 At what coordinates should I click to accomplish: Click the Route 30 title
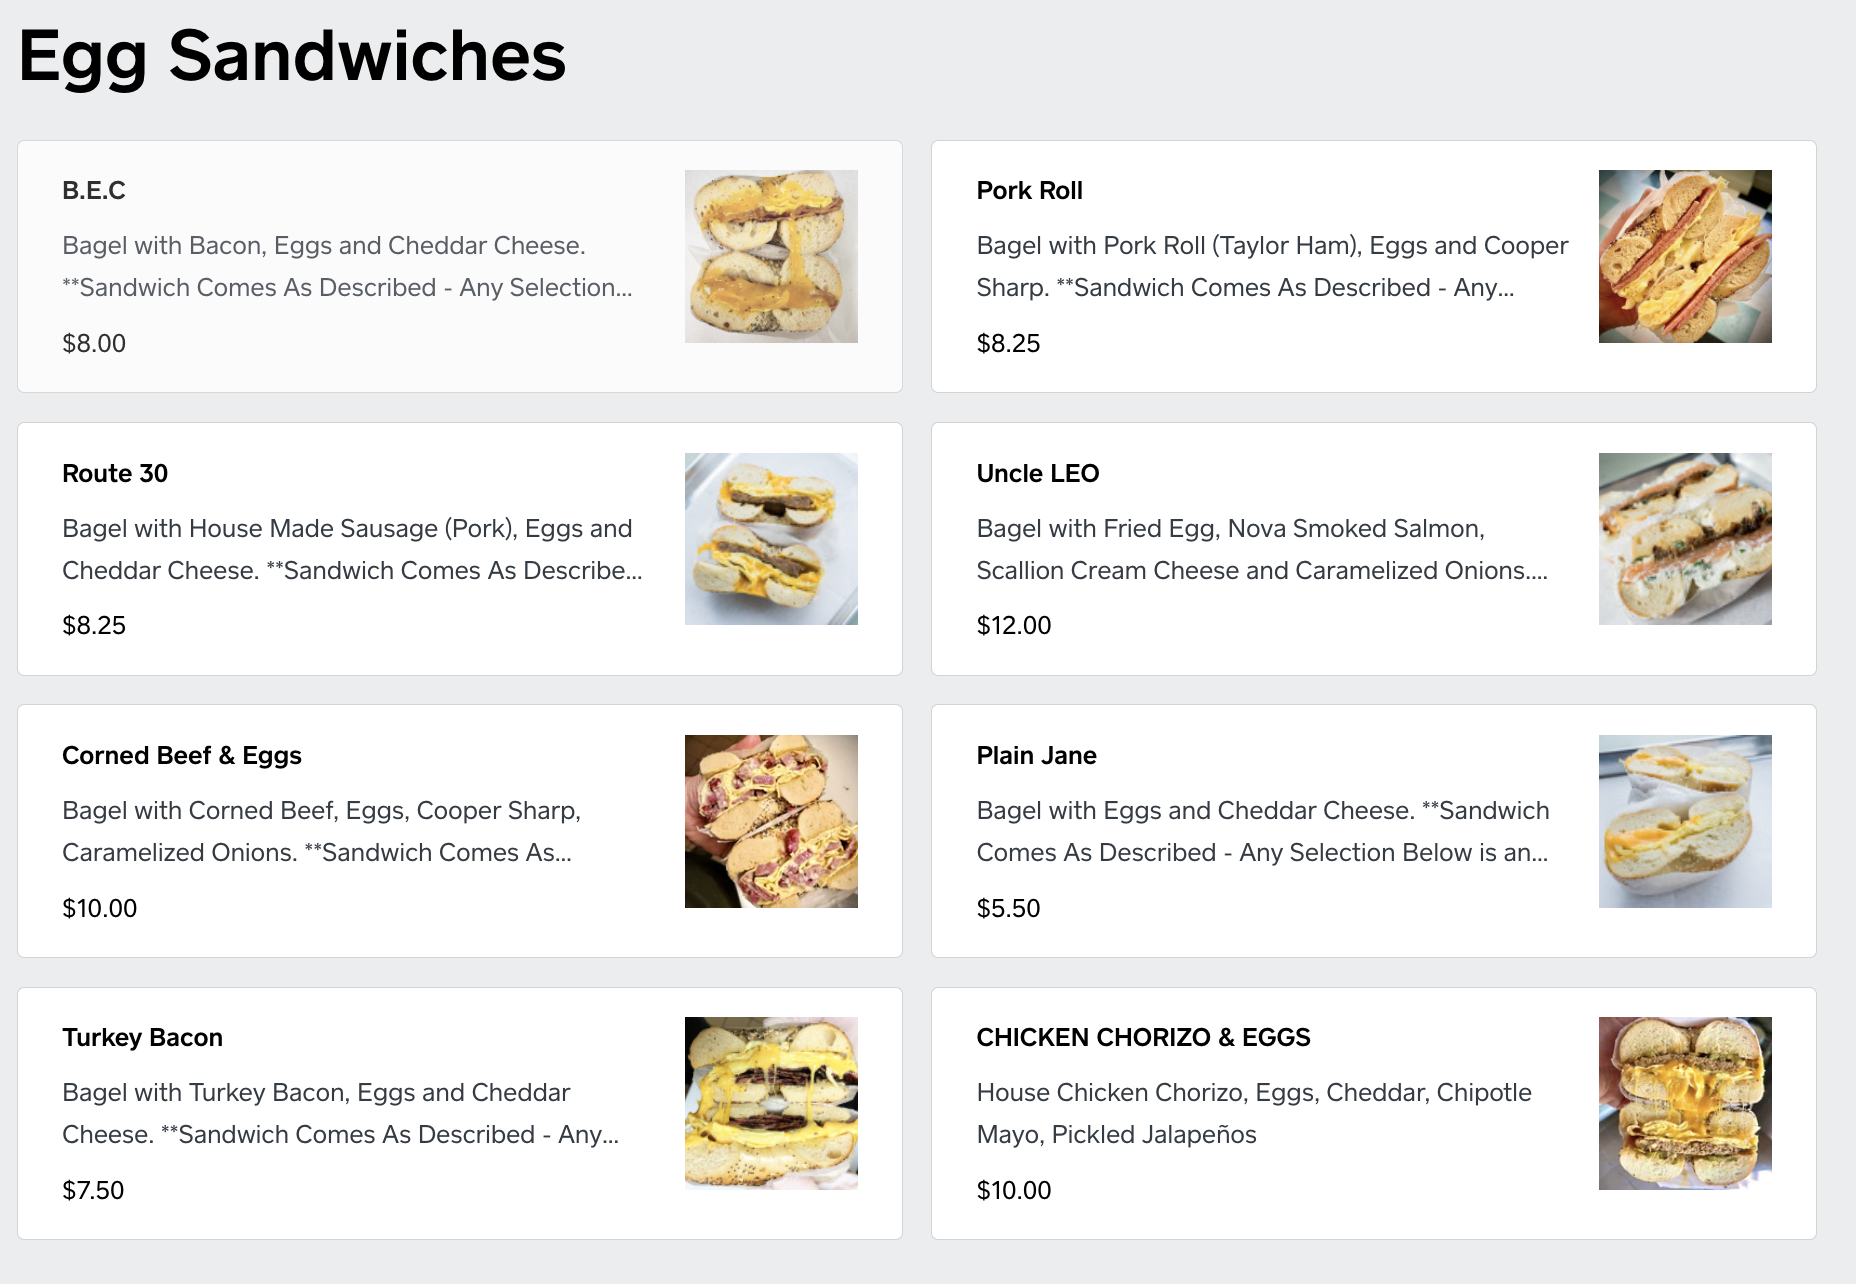(115, 473)
